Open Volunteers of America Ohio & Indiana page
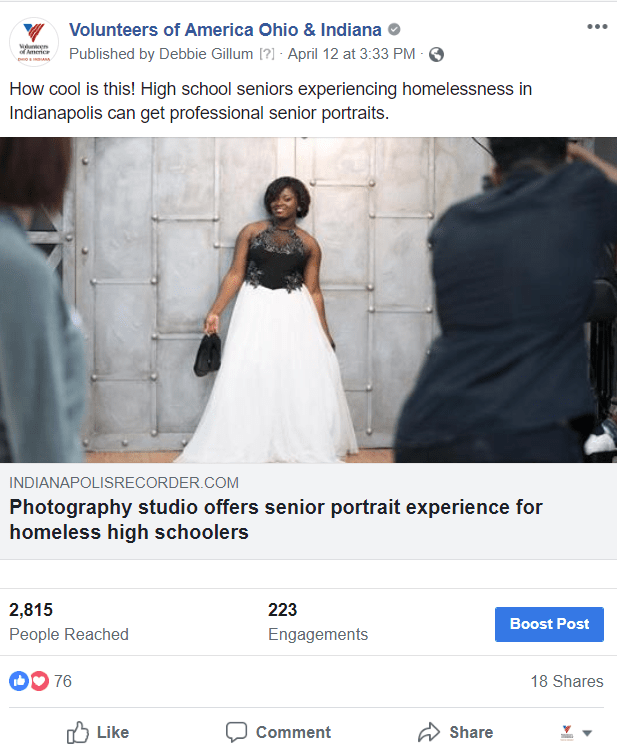 (x=225, y=30)
